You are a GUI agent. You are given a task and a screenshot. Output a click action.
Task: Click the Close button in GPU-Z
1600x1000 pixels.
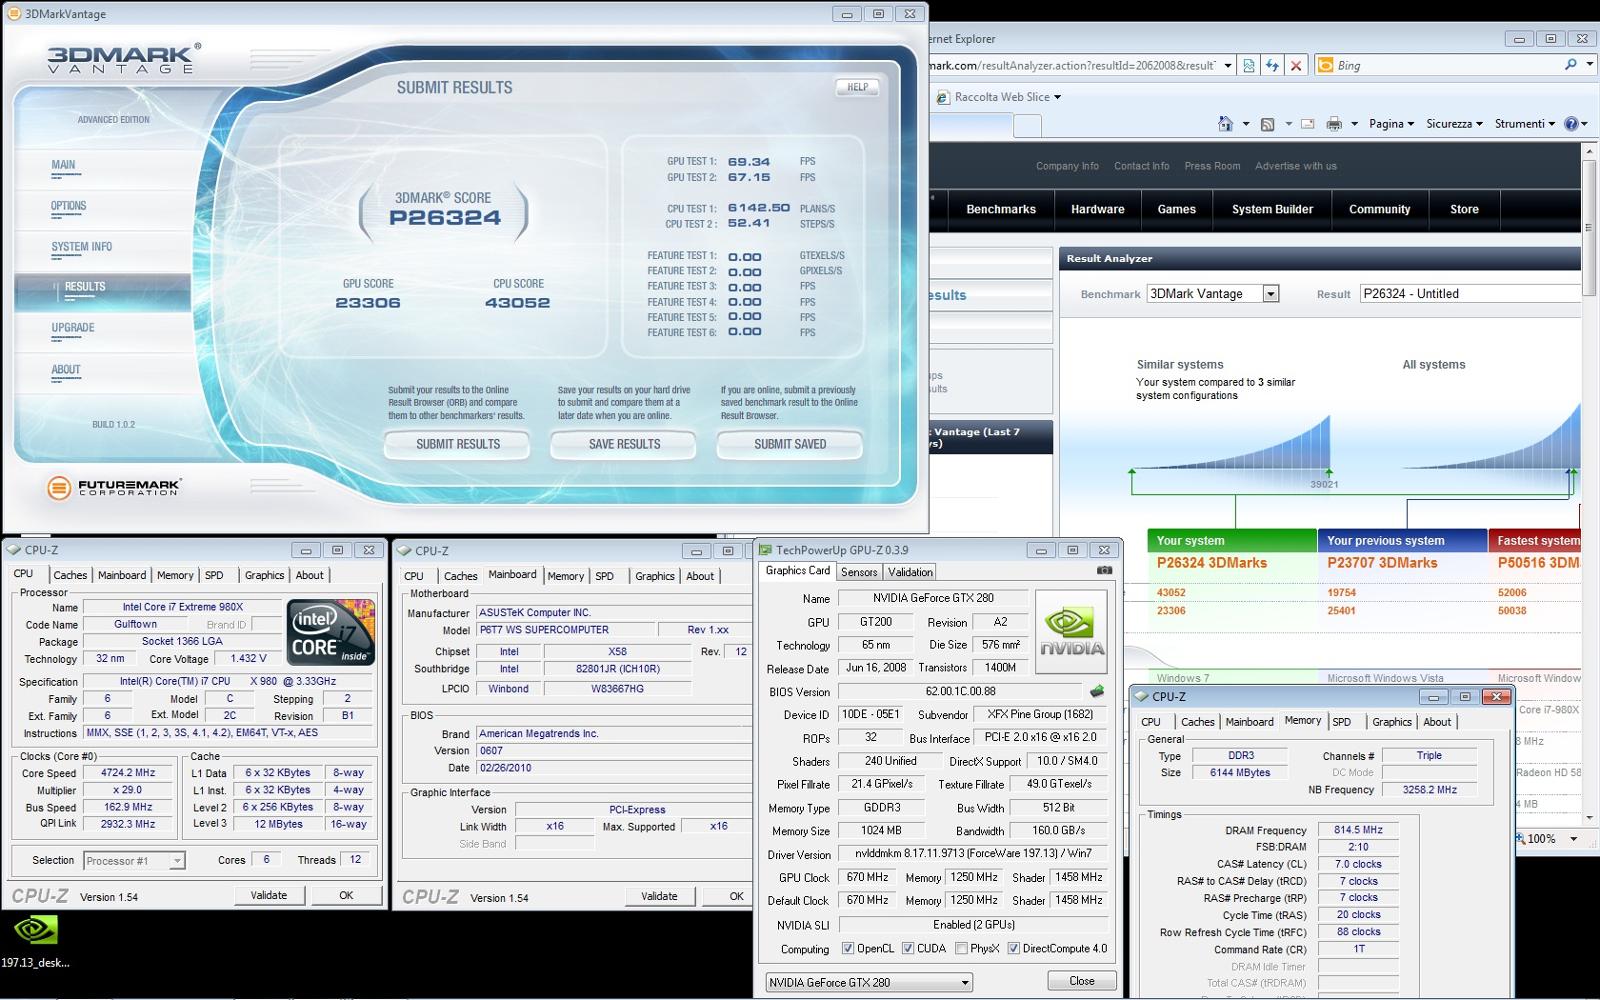coord(1082,981)
